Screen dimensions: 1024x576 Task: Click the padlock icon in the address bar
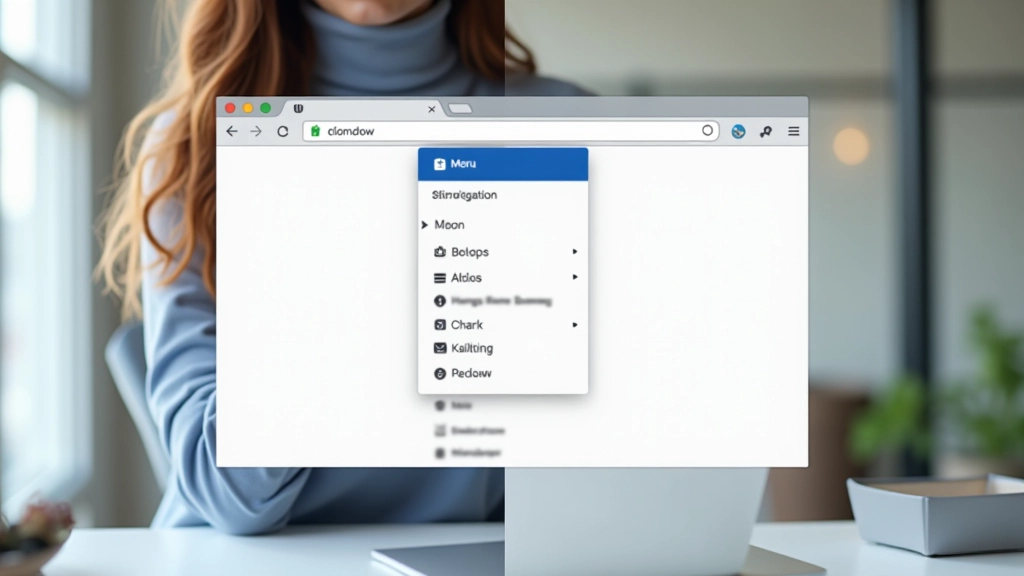tap(313, 131)
